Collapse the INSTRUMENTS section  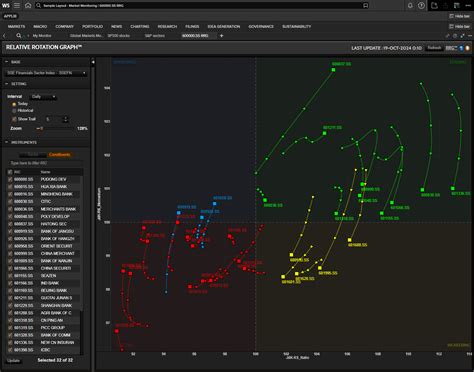pos(6,142)
